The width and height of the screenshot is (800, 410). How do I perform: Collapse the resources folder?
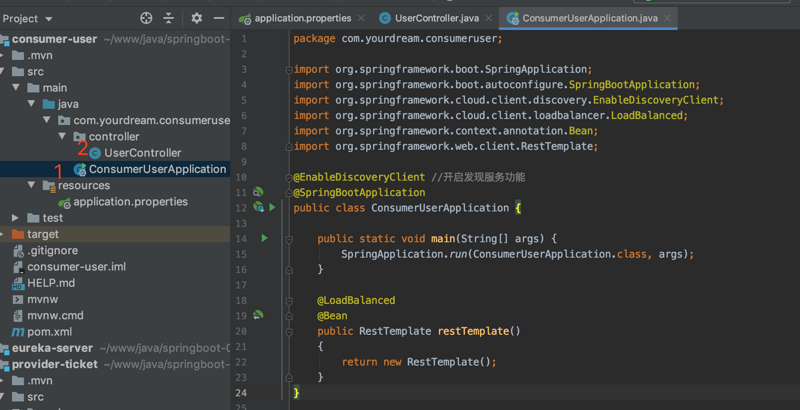click(x=31, y=185)
